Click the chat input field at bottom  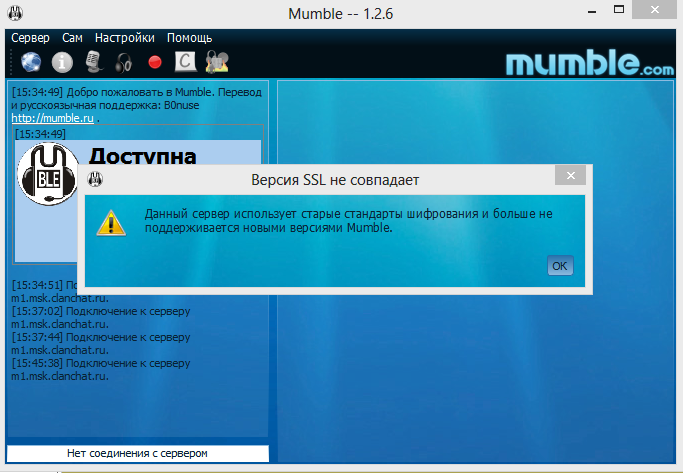point(138,453)
